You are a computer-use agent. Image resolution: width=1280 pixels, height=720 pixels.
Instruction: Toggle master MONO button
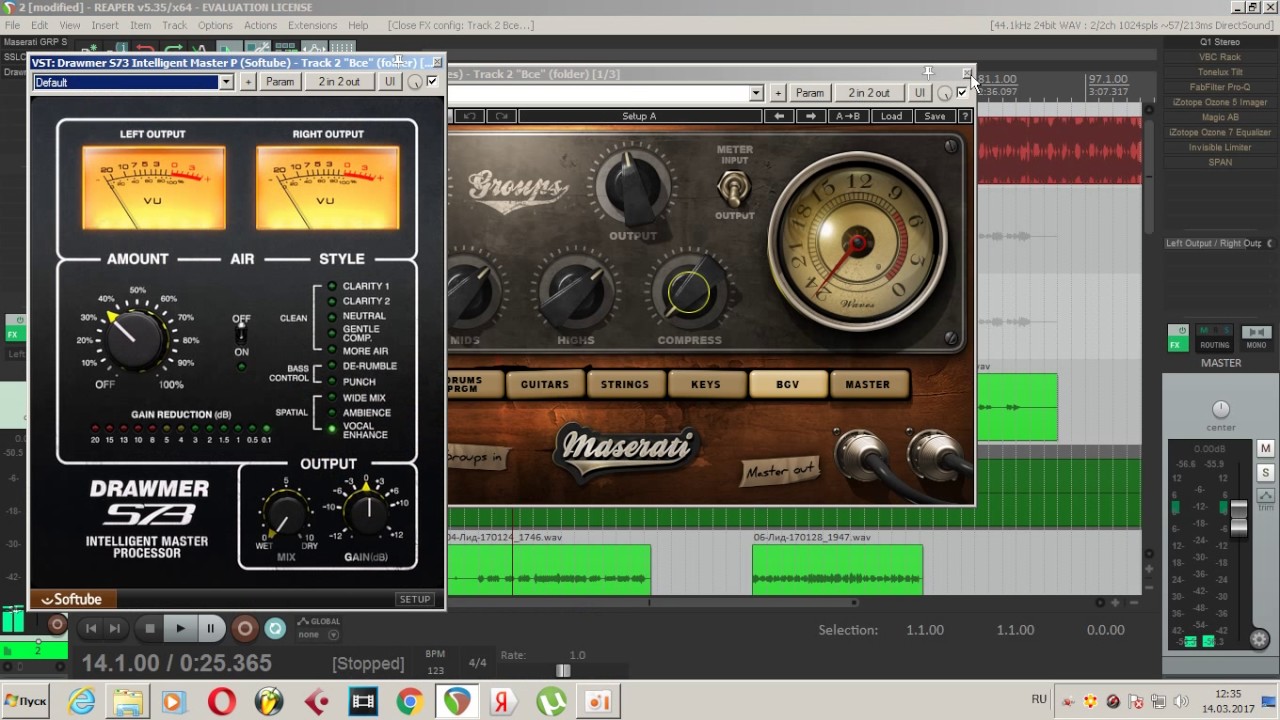1256,338
